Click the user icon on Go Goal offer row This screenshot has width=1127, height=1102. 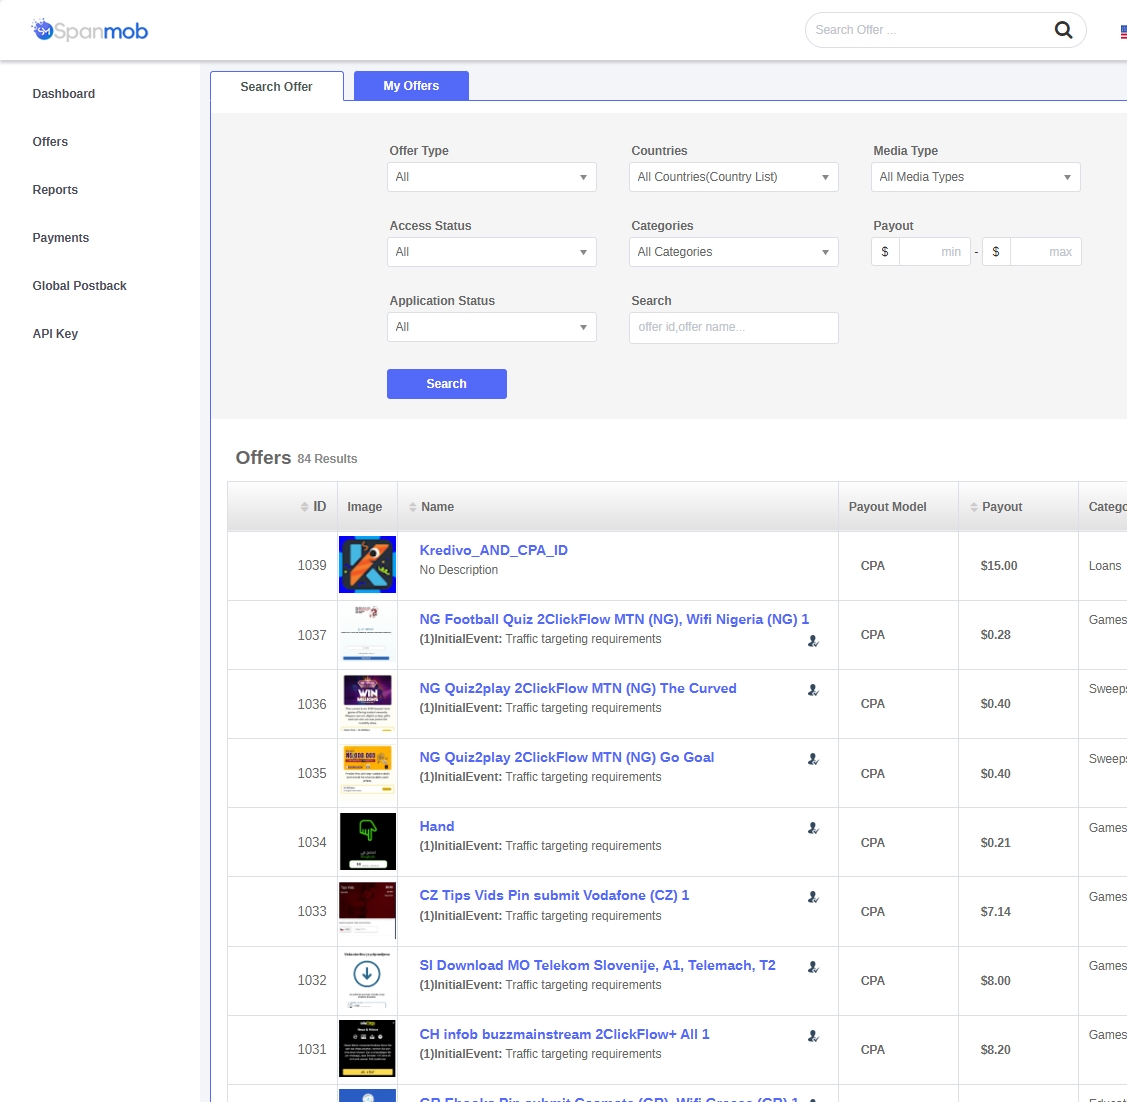813,759
